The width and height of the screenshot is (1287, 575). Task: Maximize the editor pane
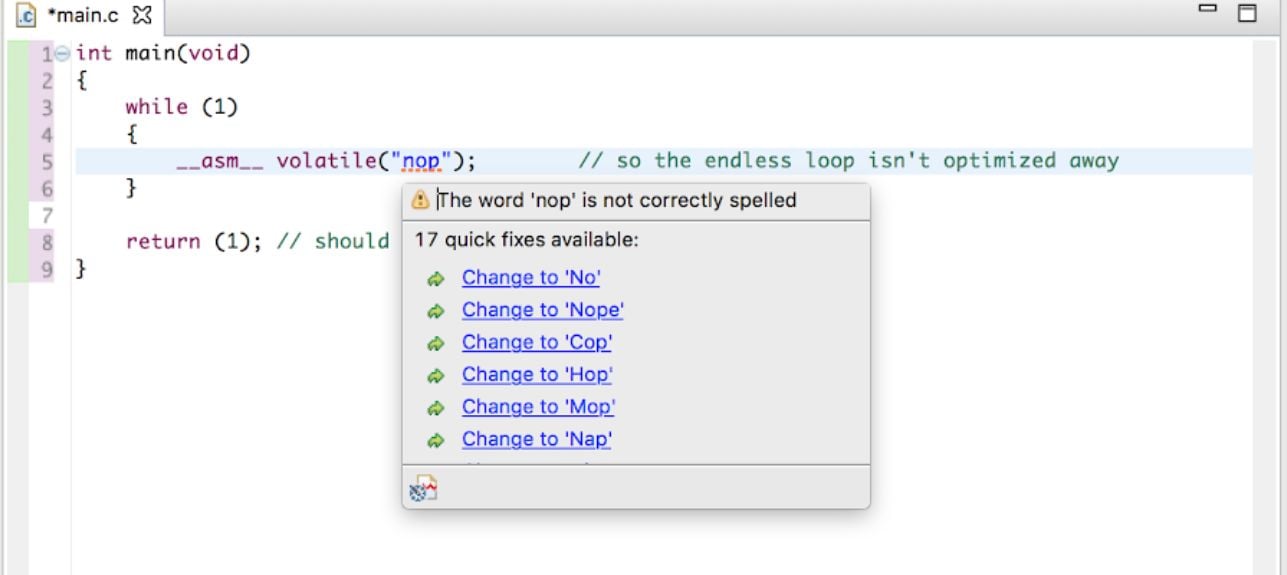pos(1246,13)
